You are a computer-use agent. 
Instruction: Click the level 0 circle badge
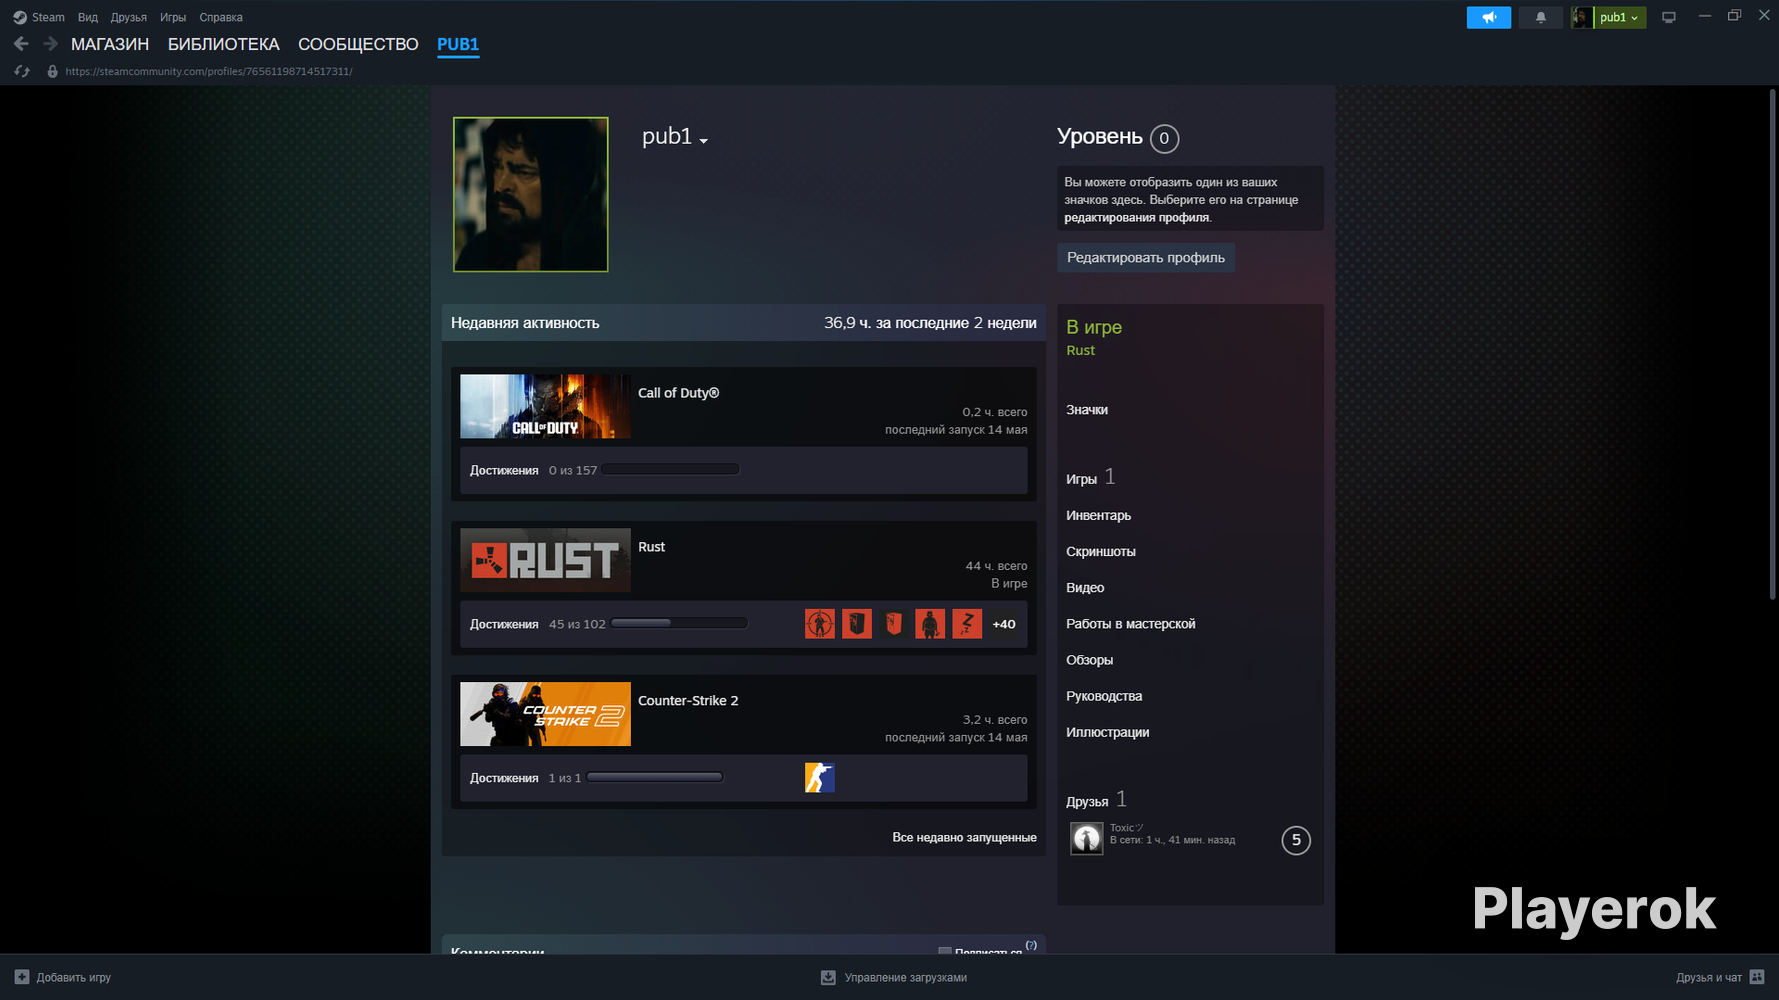pyautogui.click(x=1164, y=138)
